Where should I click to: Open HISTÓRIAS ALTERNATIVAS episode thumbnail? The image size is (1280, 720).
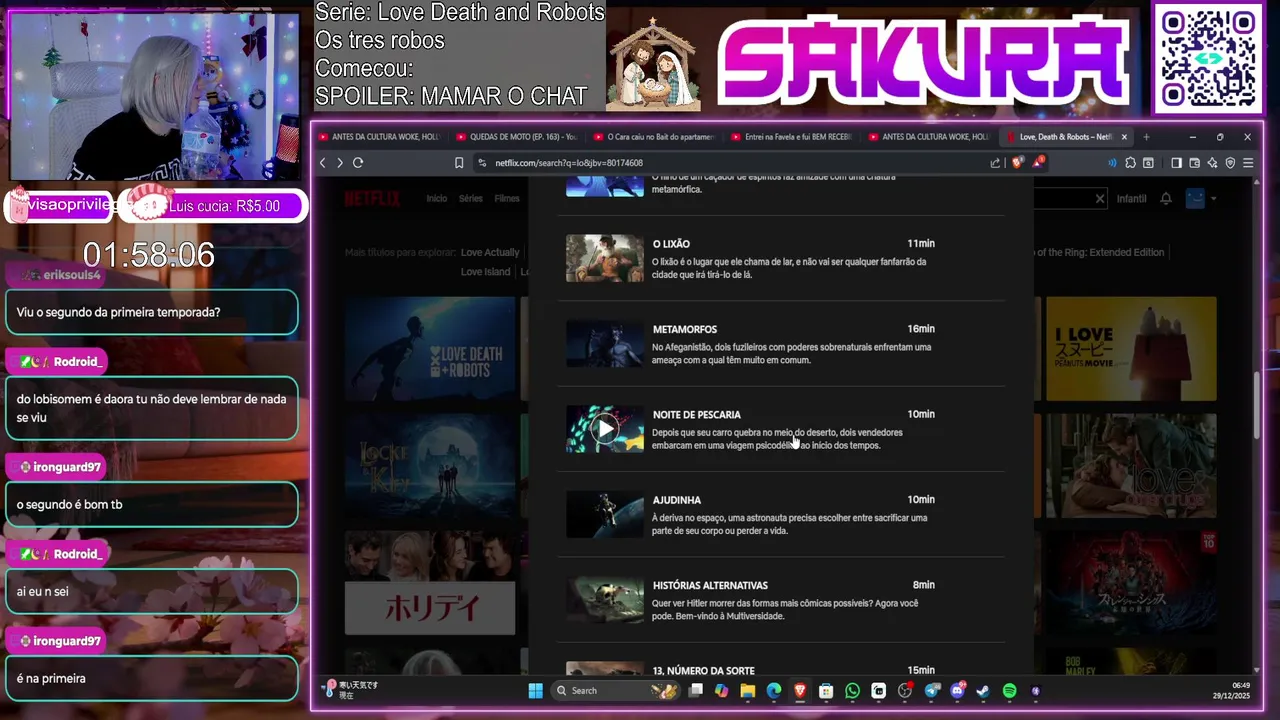point(605,599)
